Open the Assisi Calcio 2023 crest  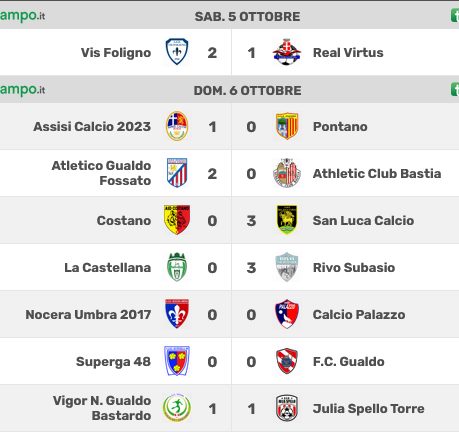coord(177,126)
